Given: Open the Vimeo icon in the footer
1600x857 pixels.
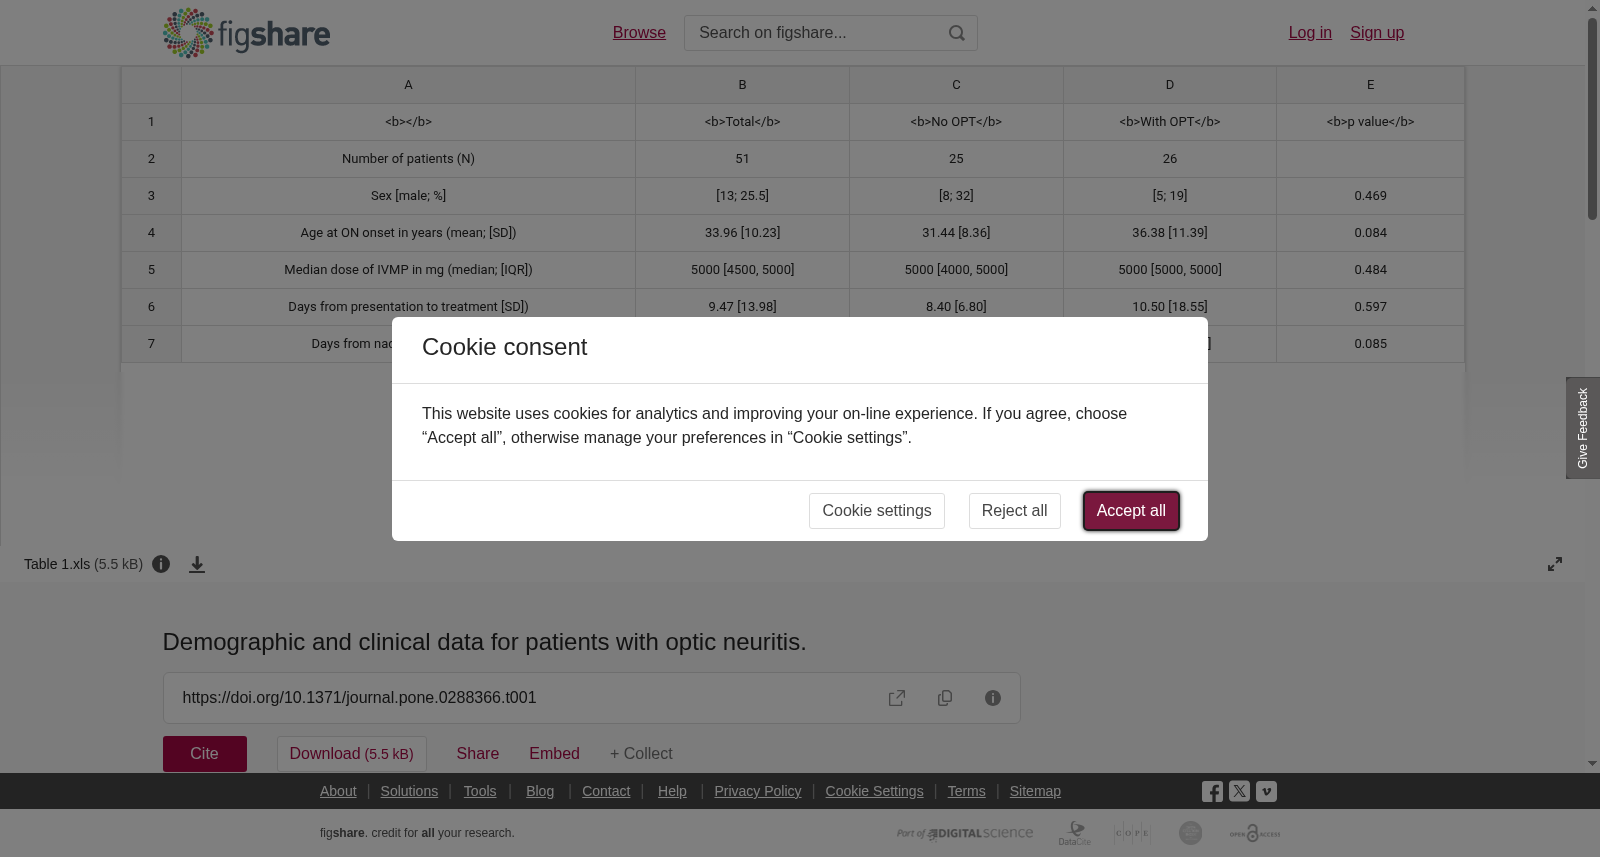Looking at the screenshot, I should click(x=1266, y=791).
